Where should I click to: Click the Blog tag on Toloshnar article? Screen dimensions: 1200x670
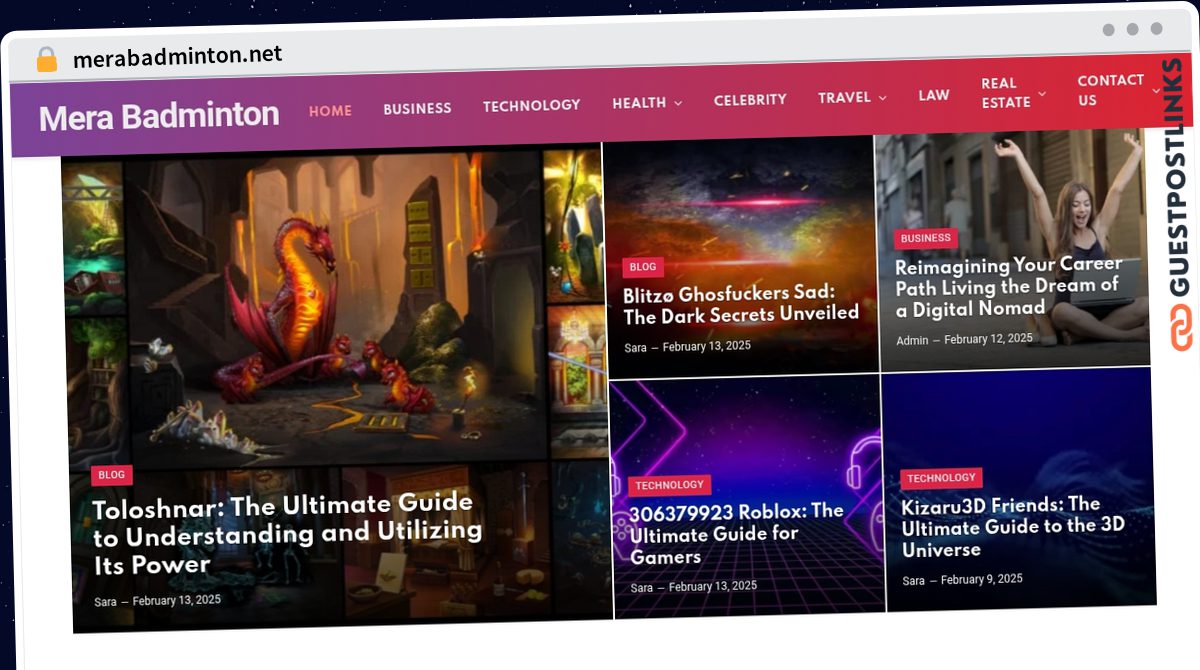click(x=111, y=475)
